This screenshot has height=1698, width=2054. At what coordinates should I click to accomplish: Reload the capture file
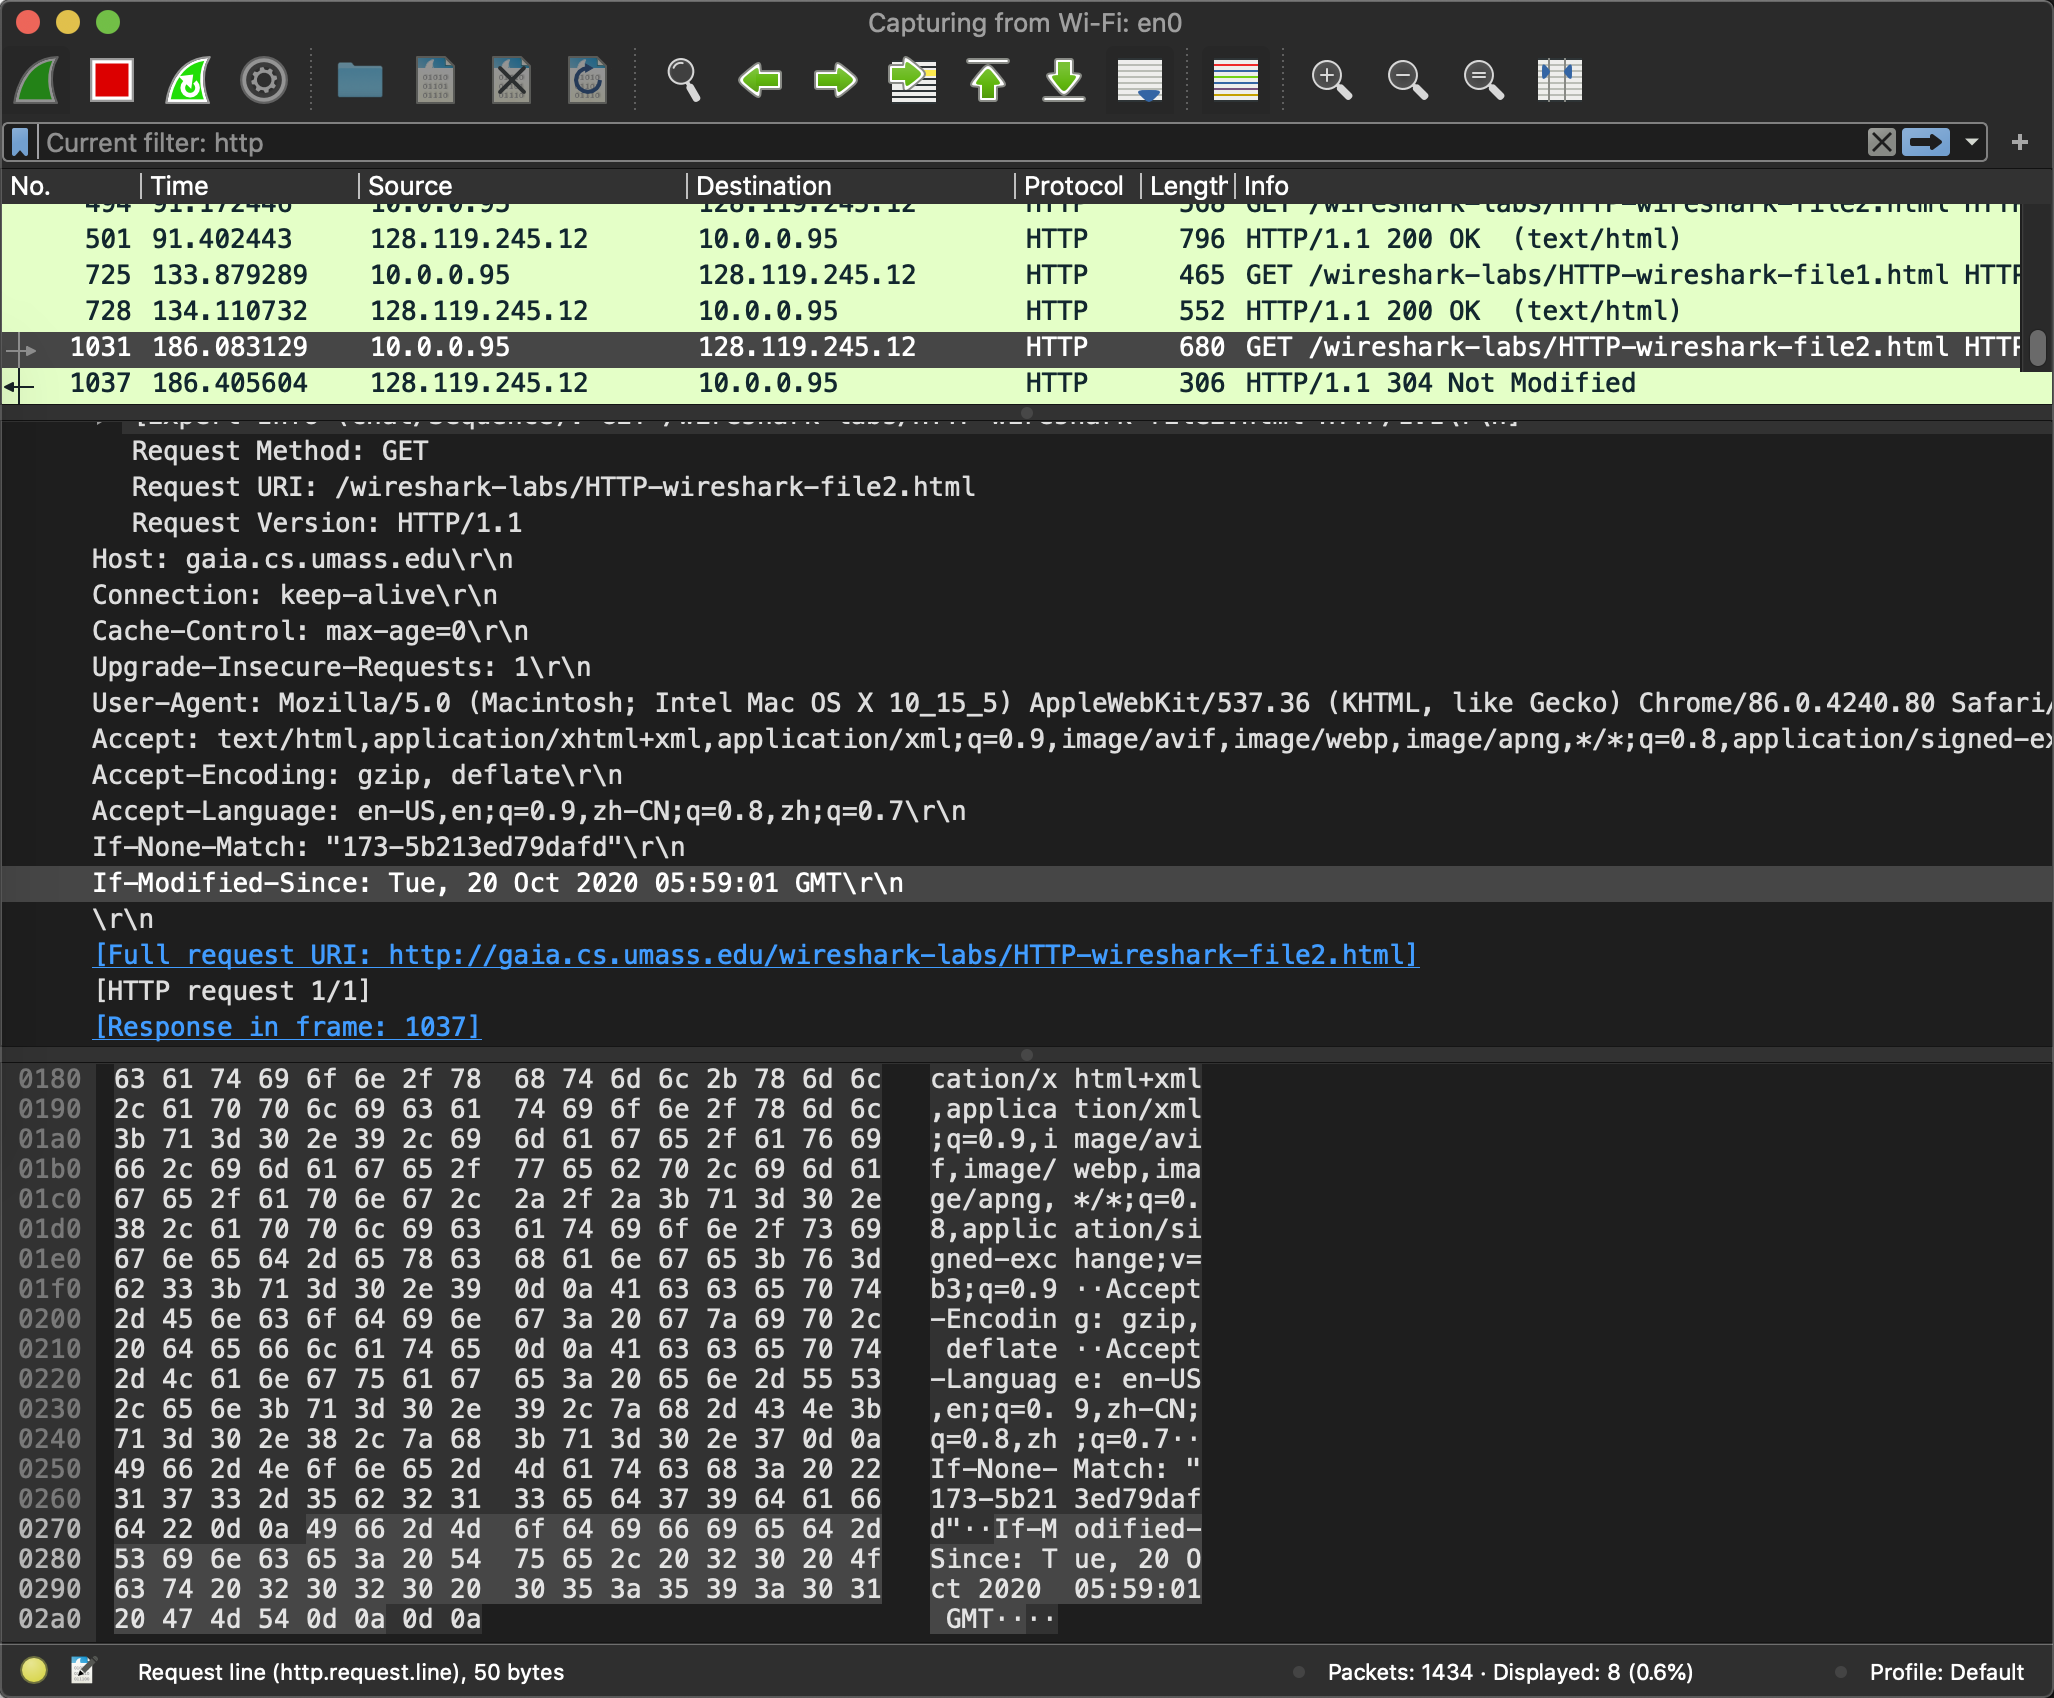(587, 80)
